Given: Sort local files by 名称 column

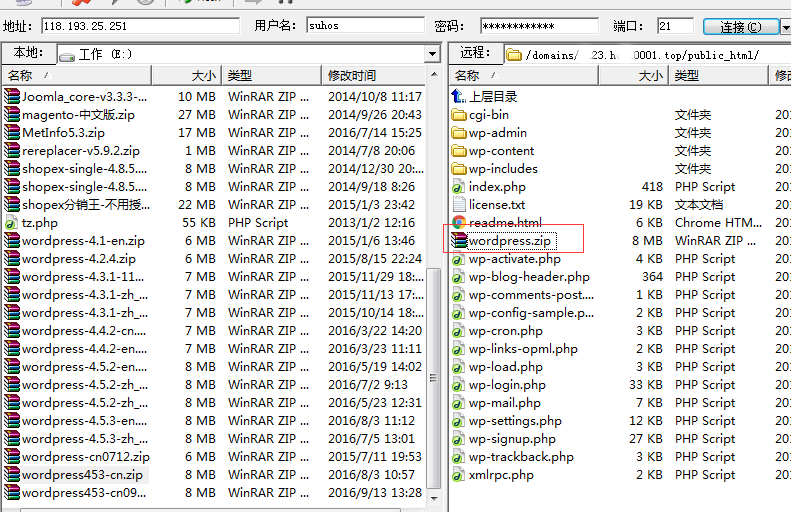Looking at the screenshot, I should pos(77,76).
